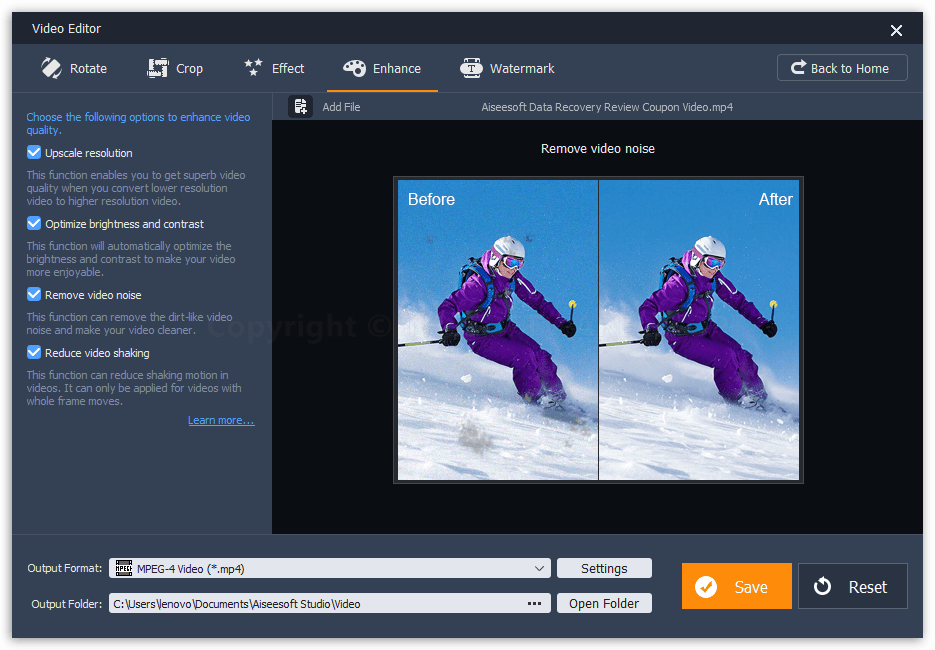Select the Enhance tab

pyautogui.click(x=382, y=69)
